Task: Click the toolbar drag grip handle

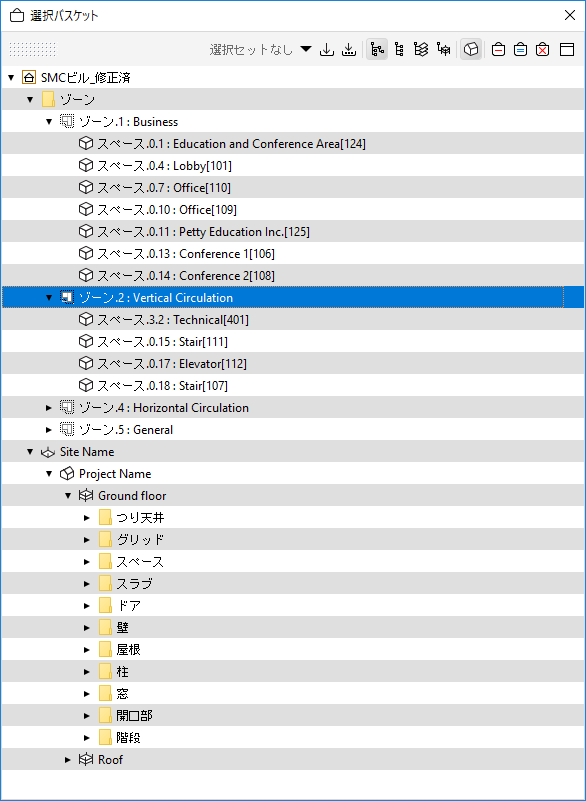Action: [33, 50]
